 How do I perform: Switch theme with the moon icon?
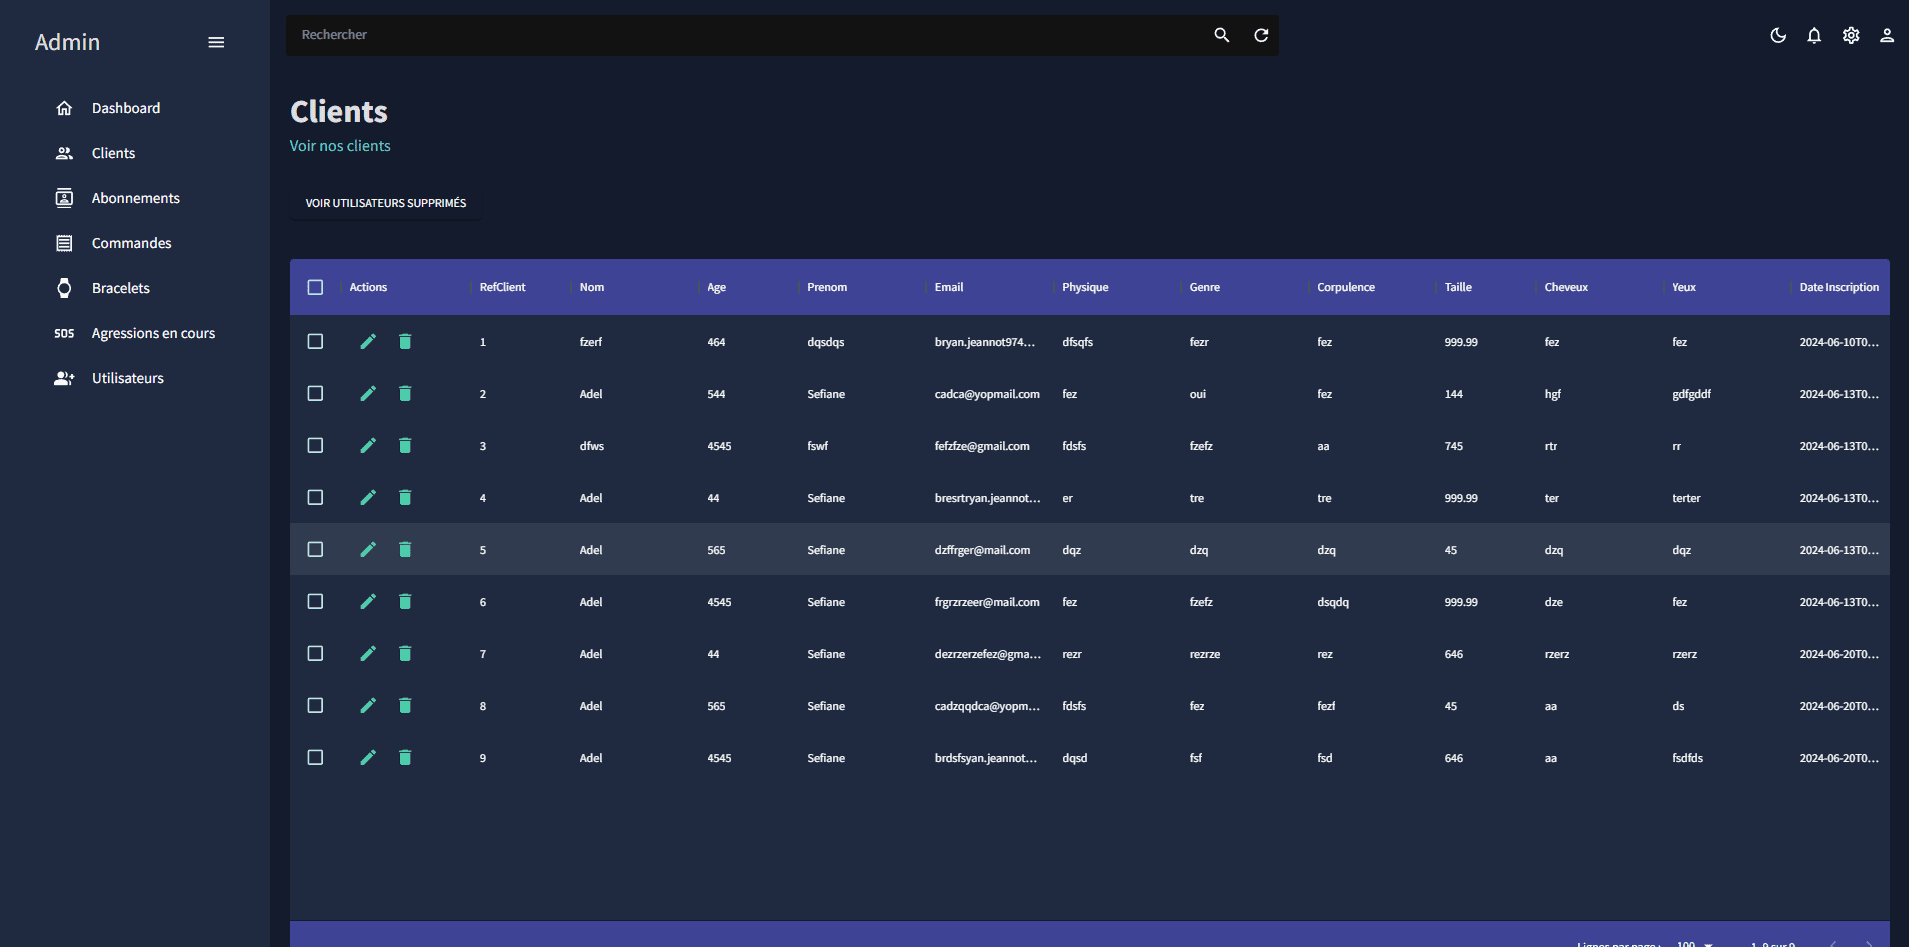click(x=1778, y=35)
